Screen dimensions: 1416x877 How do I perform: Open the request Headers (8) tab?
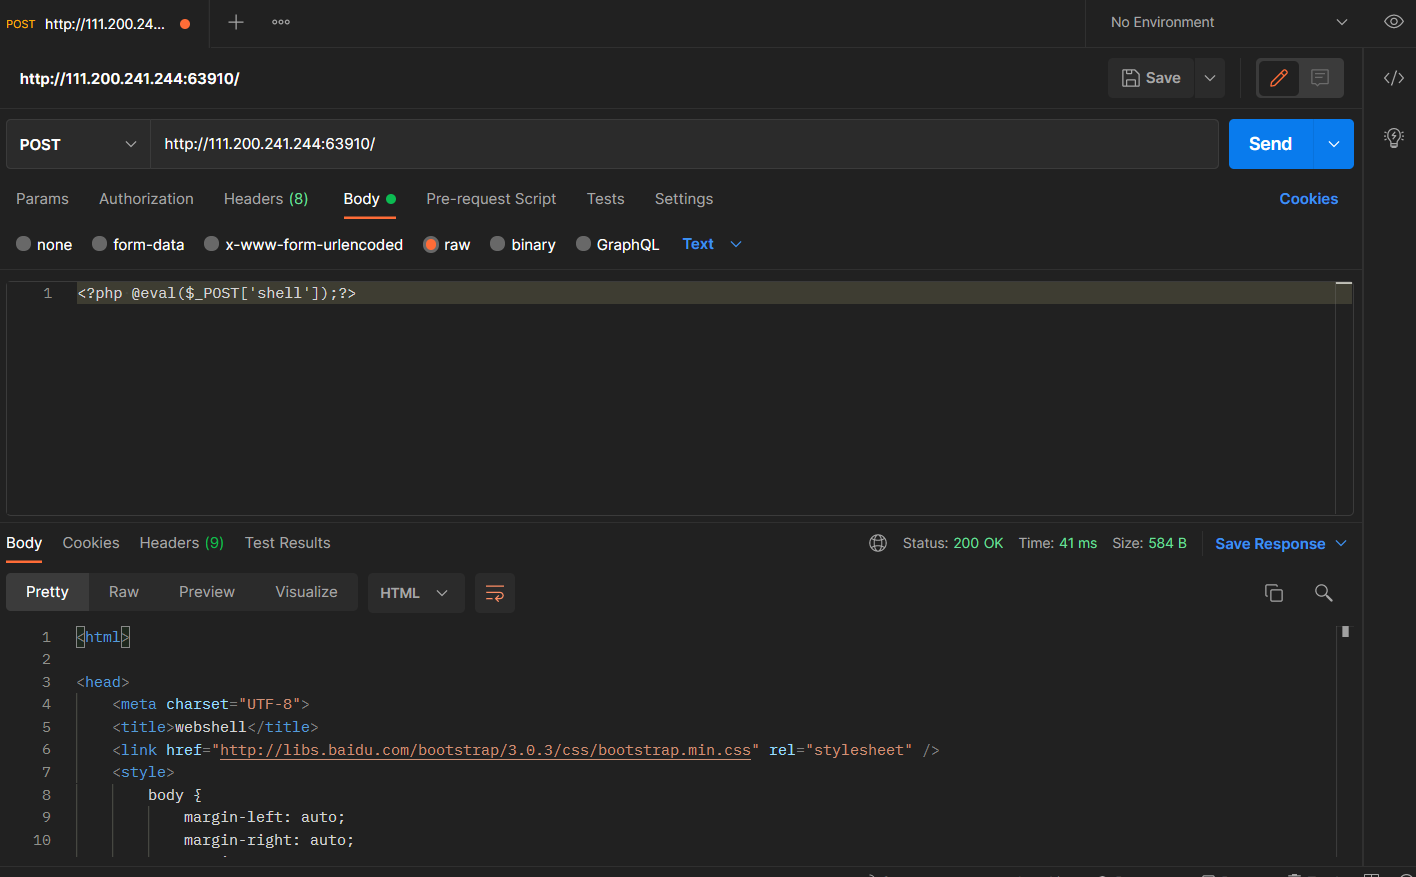coord(266,199)
